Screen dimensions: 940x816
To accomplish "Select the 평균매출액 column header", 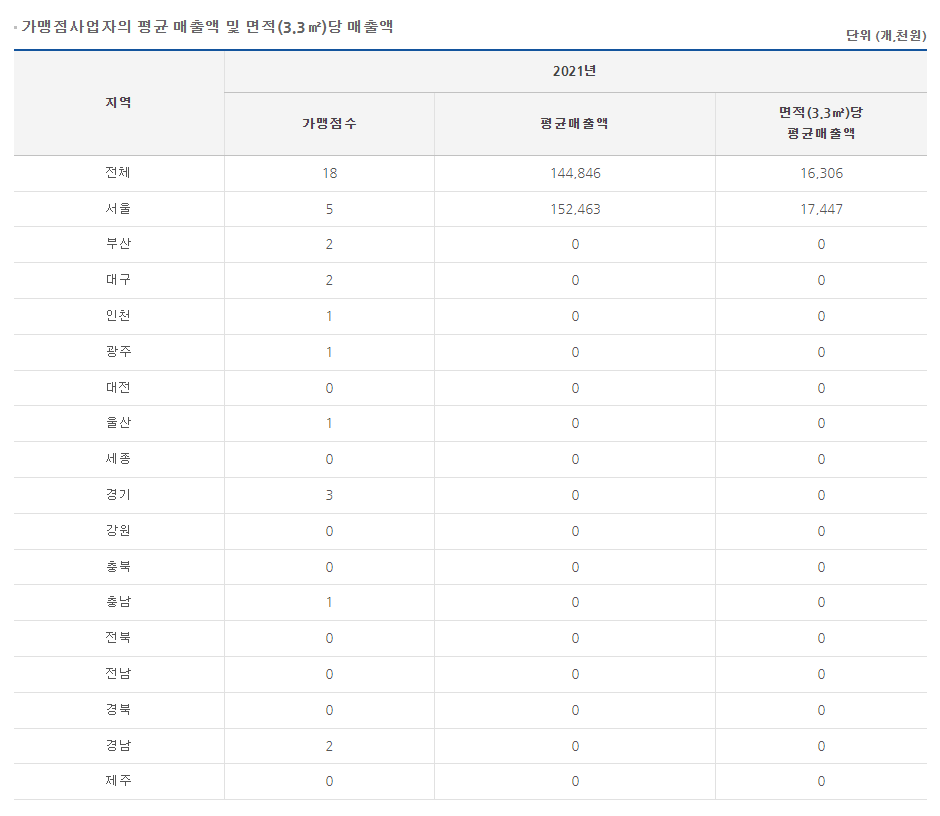I will [x=574, y=123].
